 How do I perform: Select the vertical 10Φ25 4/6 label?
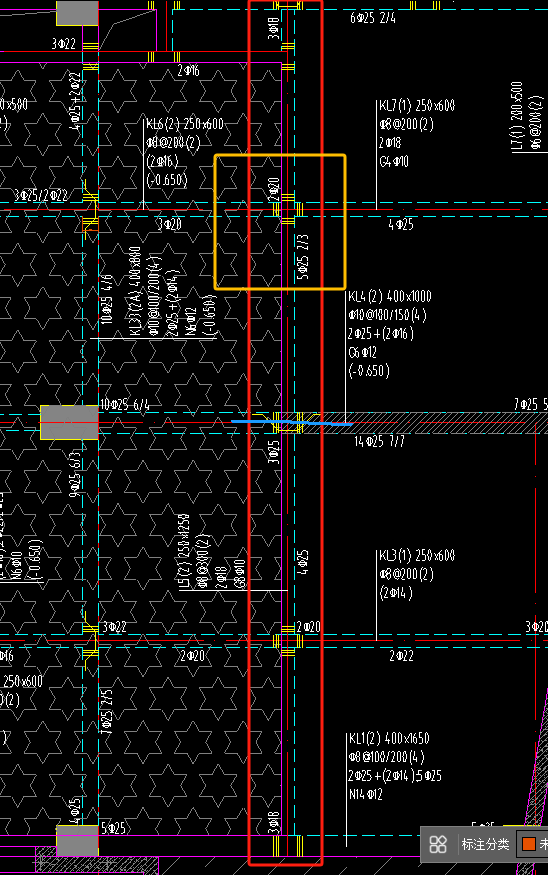(x=106, y=299)
